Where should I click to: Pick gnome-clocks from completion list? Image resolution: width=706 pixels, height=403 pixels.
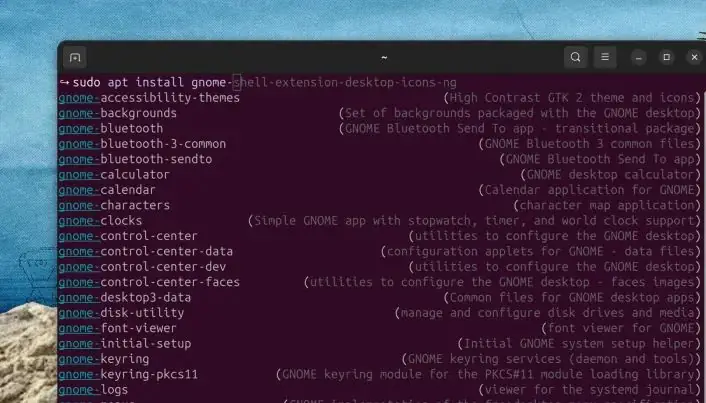tap(100, 221)
